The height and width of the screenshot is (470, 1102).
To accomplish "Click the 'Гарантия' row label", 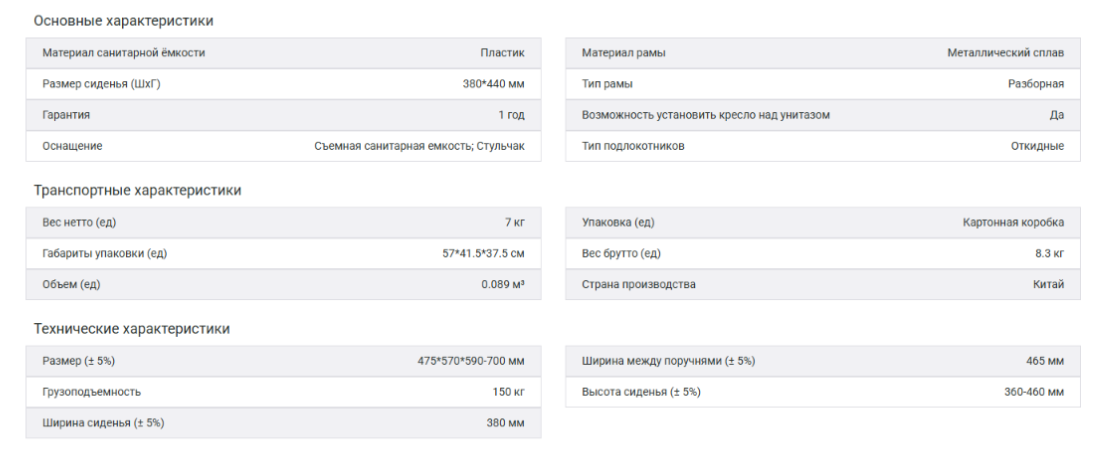I will point(66,115).
